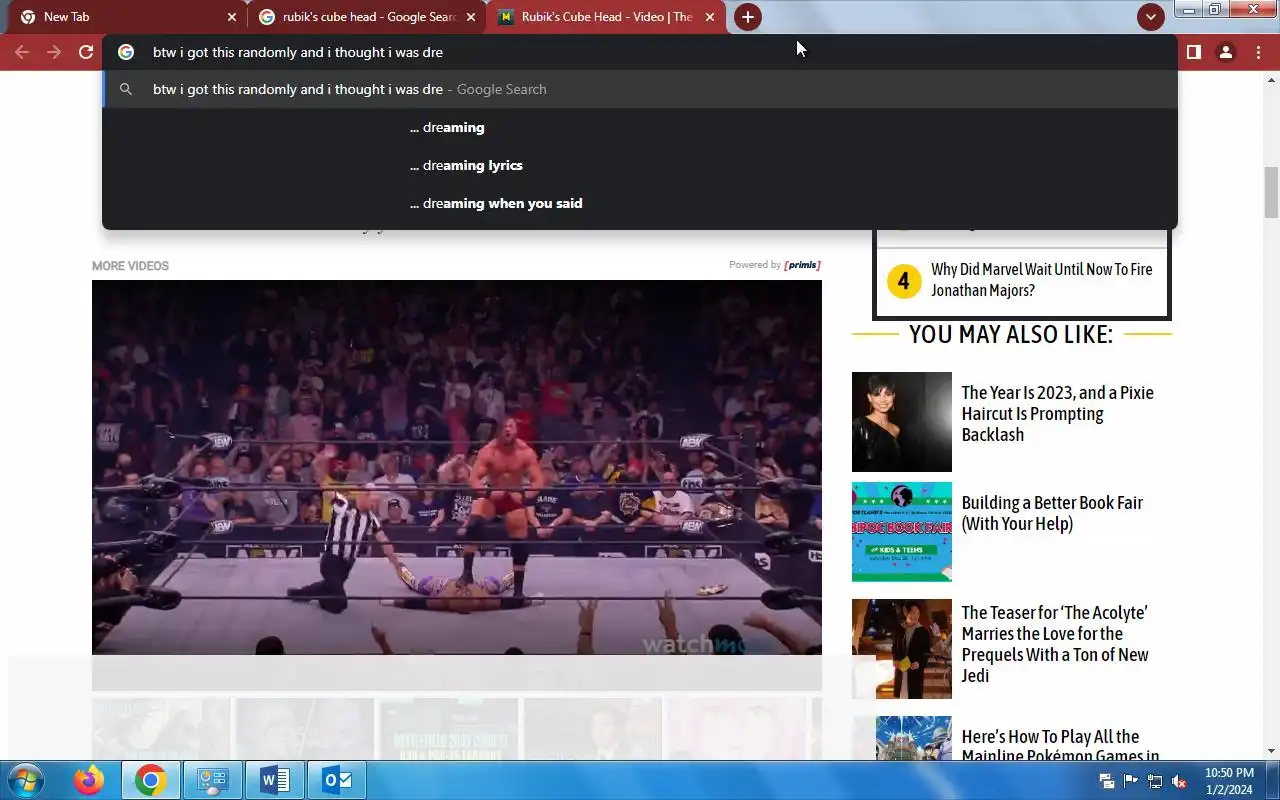Image resolution: width=1280 pixels, height=800 pixels.
Task: Click the Pokémon Games article thumbnail
Action: click(x=914, y=738)
